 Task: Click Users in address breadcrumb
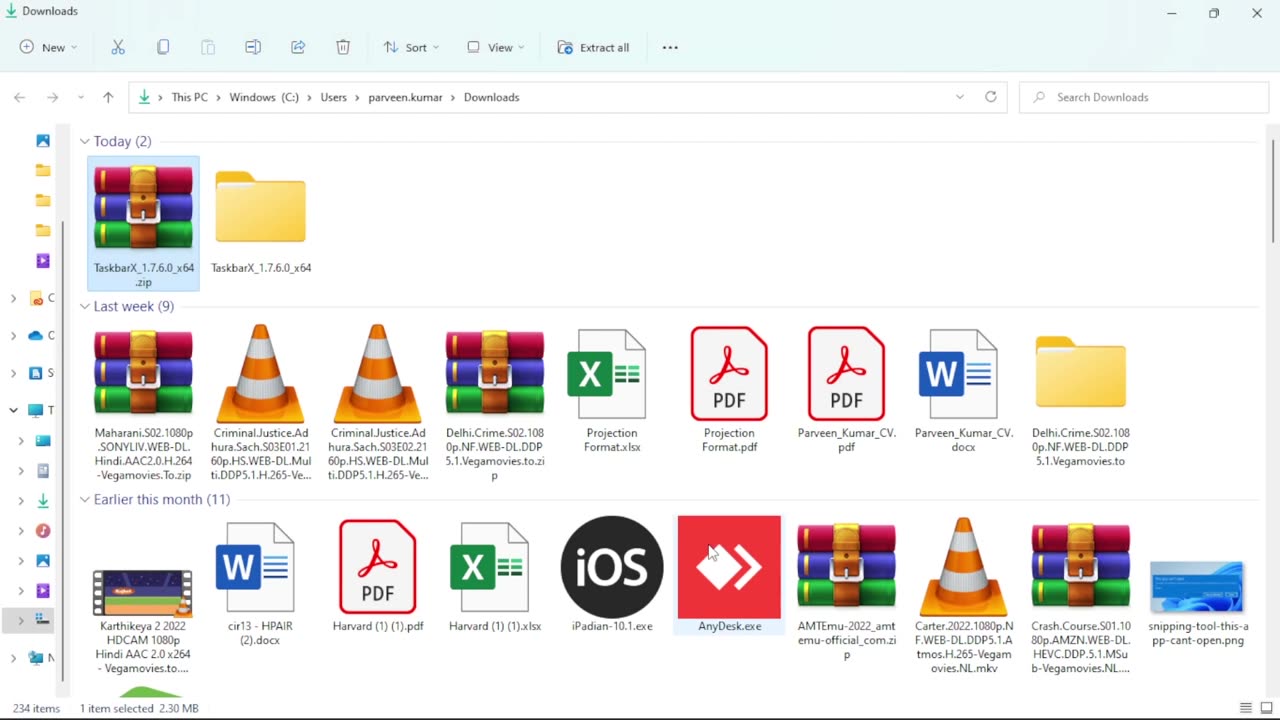(333, 97)
